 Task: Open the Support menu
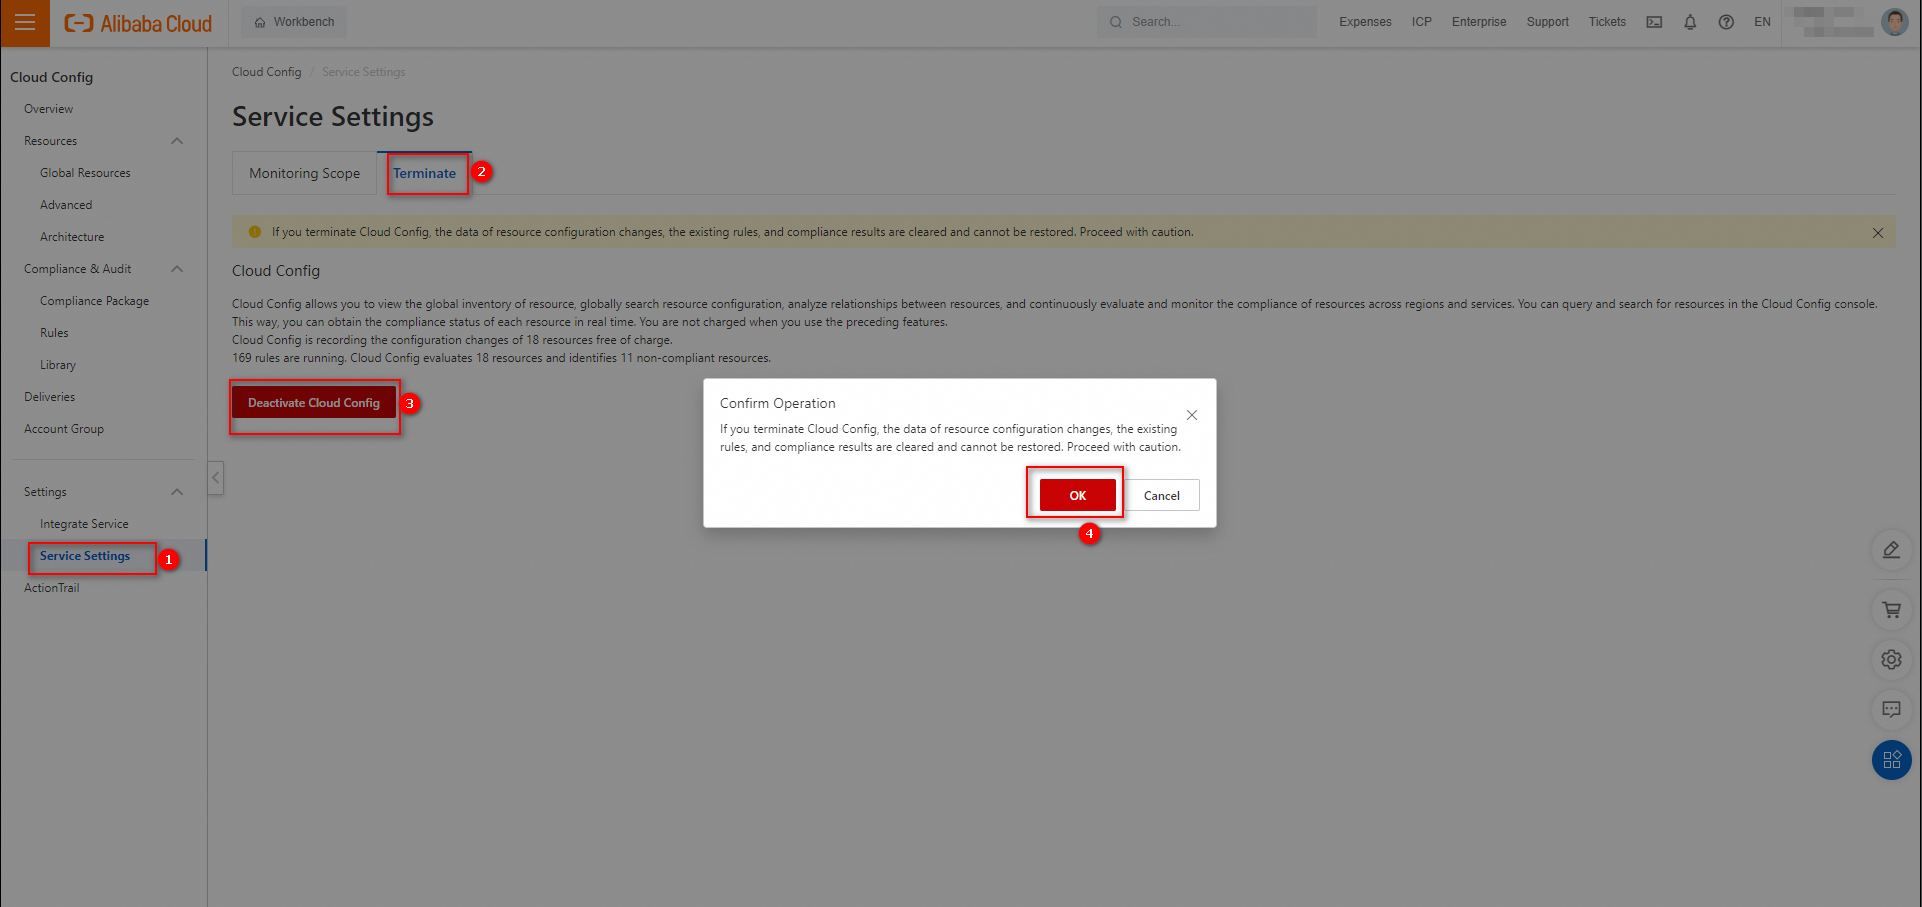1547,22
